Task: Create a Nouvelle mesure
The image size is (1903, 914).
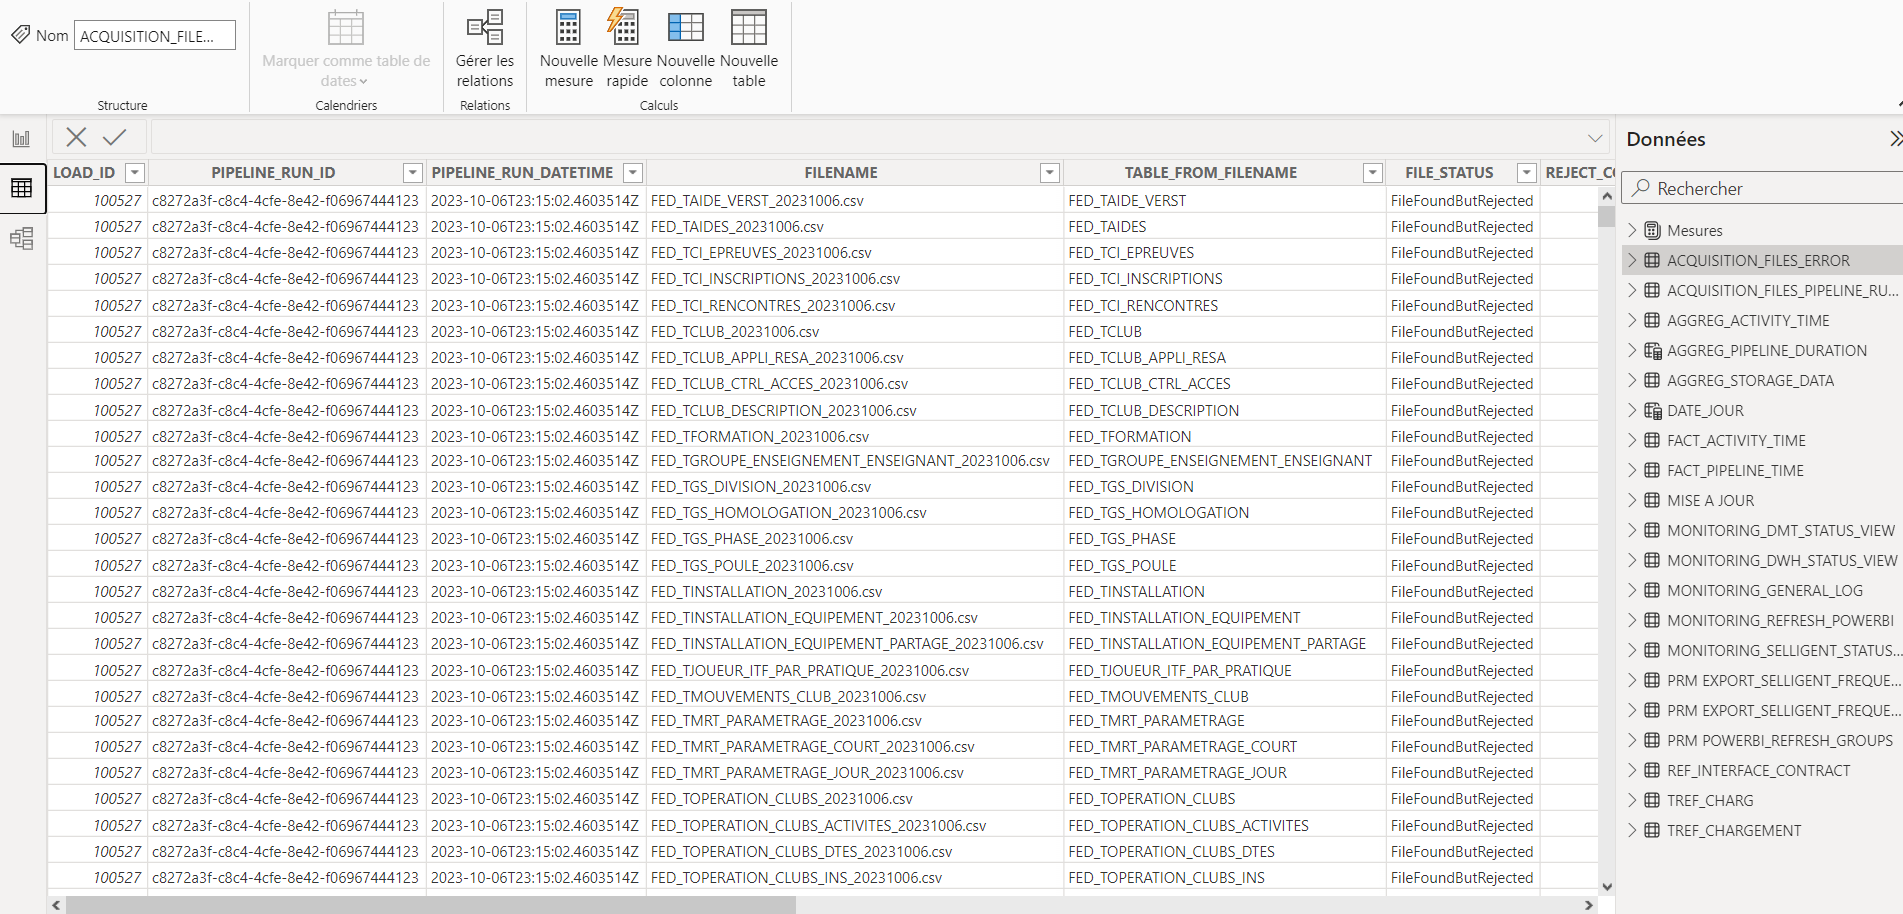Action: 568,28
